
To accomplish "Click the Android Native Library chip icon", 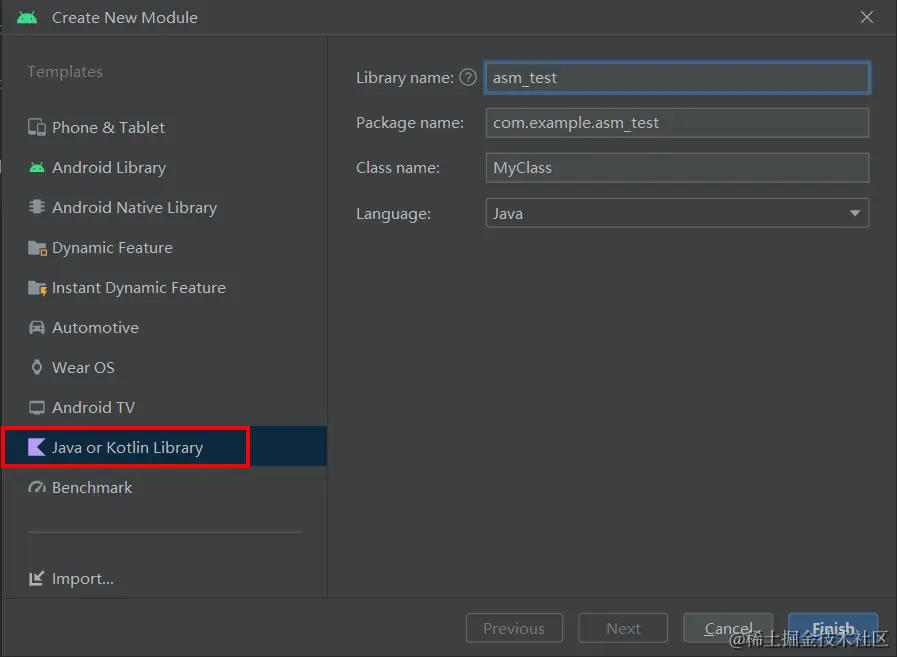I will tap(37, 207).
